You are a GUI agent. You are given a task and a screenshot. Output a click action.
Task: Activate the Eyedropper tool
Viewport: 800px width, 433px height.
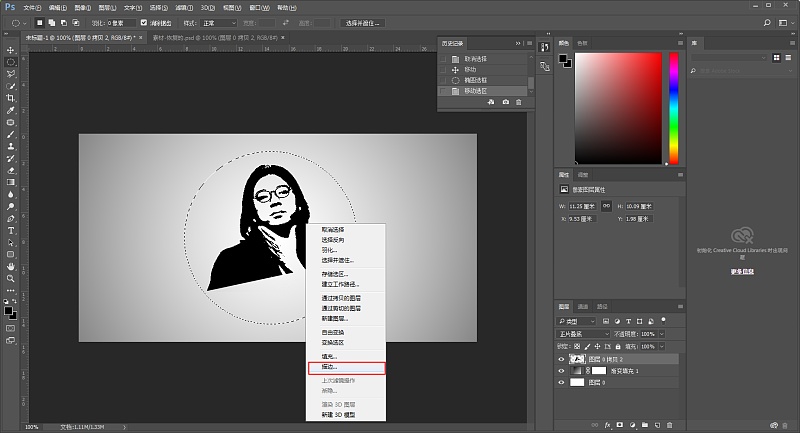coord(10,110)
